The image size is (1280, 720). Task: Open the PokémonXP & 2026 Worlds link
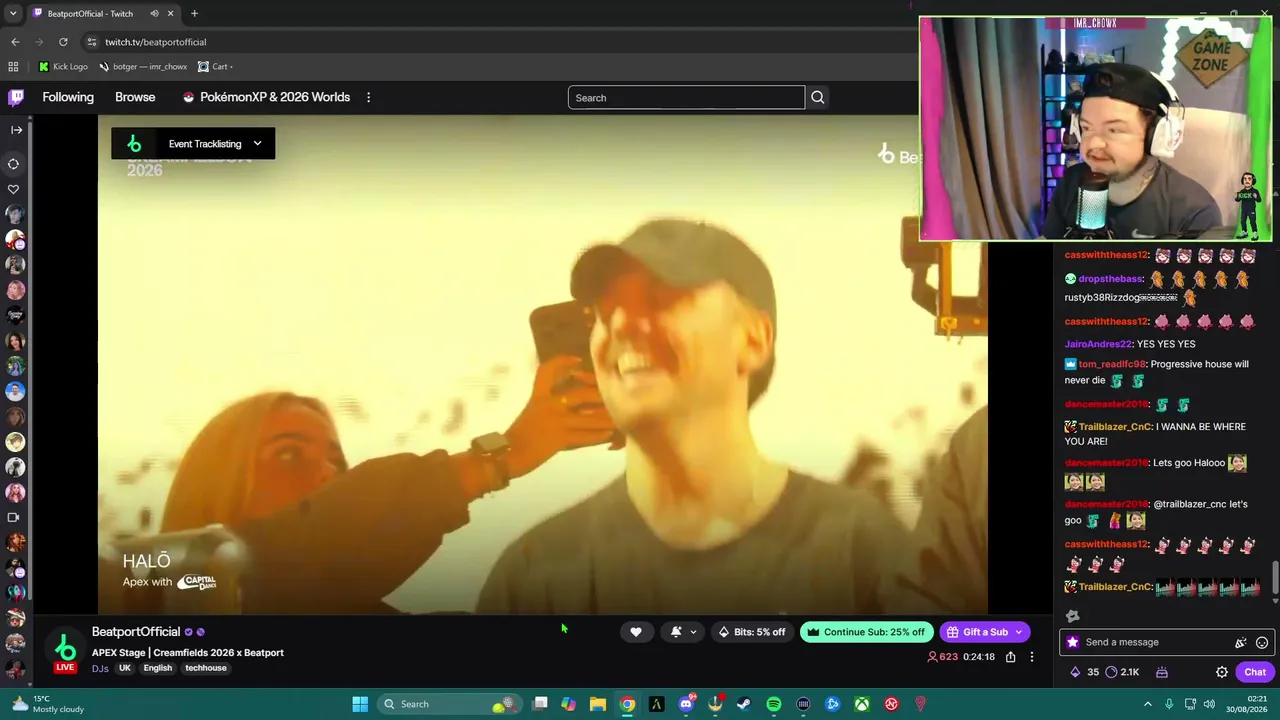coord(266,97)
